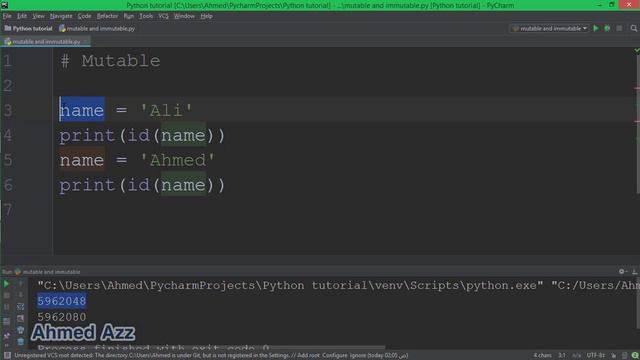
Task: Open the Edit menu
Action: click(22, 16)
